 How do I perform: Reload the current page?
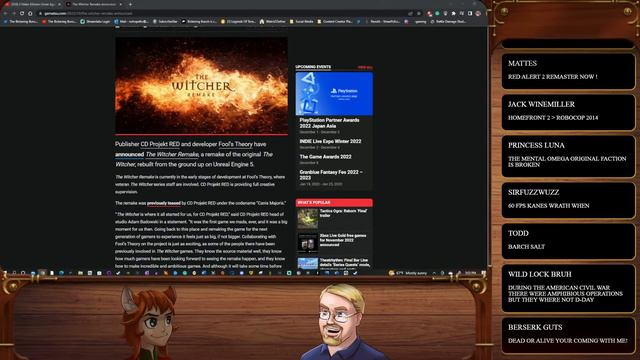22,13
